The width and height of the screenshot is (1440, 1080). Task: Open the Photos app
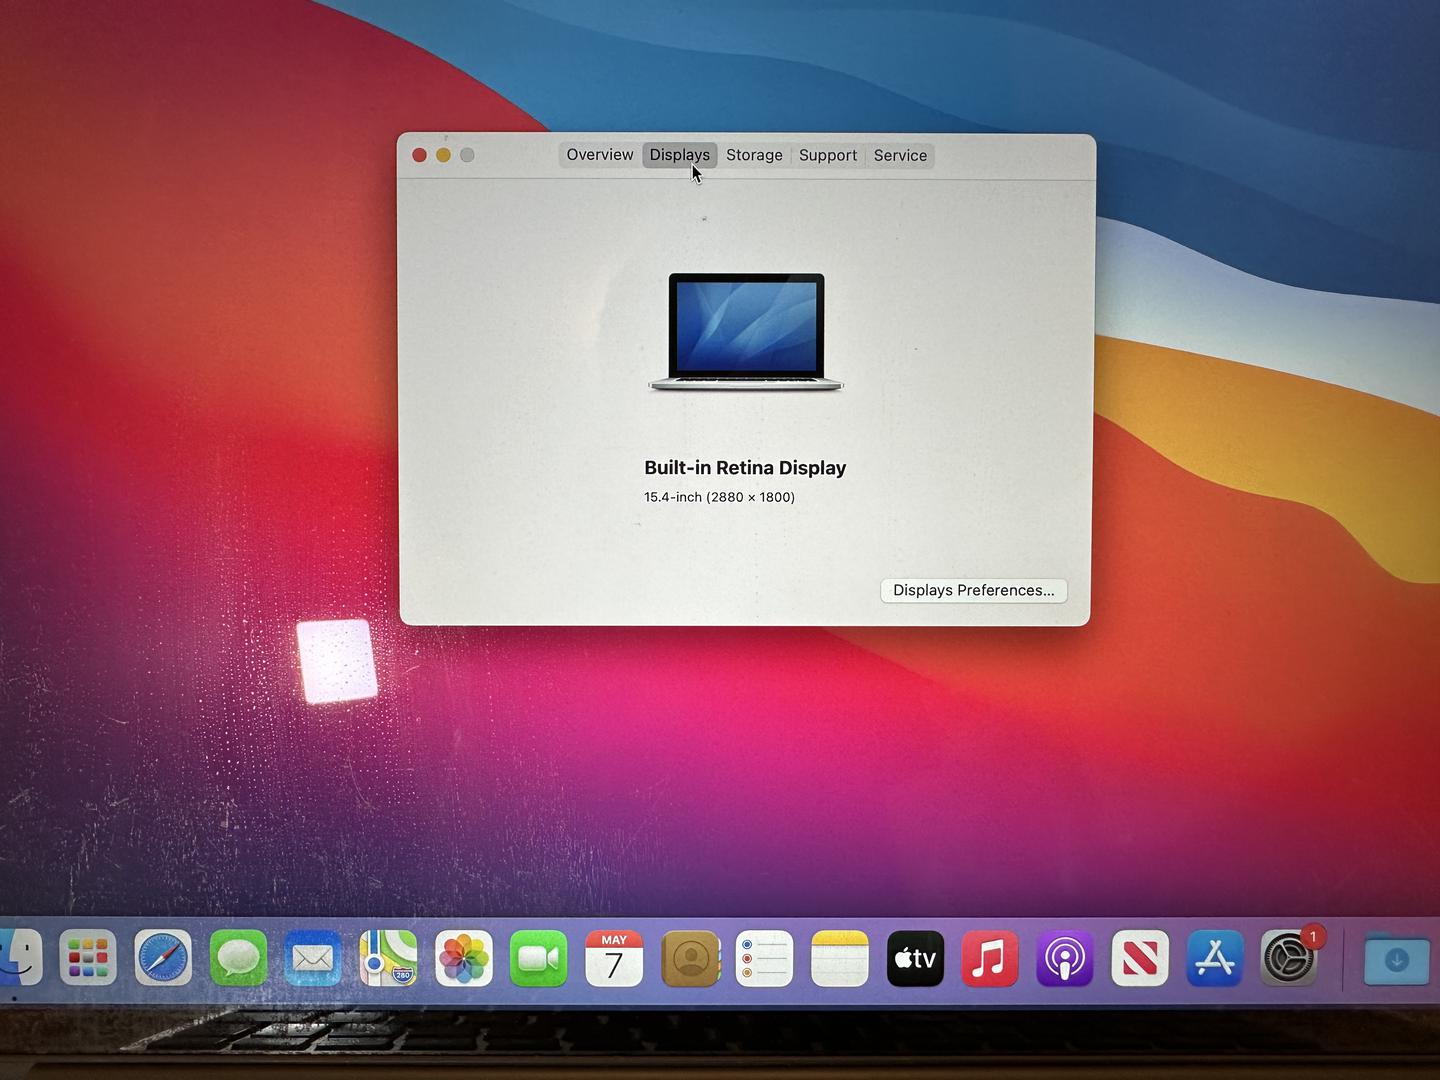point(464,958)
